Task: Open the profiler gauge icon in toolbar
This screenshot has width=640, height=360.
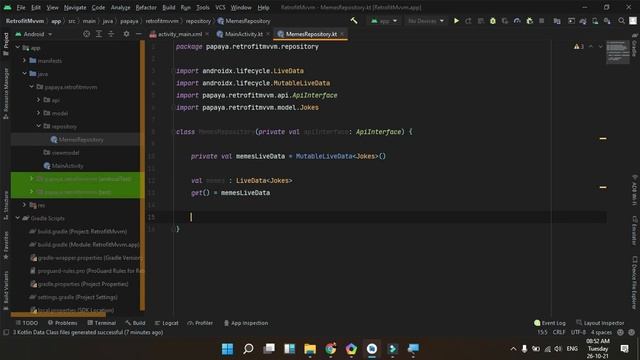Action: tap(517, 21)
